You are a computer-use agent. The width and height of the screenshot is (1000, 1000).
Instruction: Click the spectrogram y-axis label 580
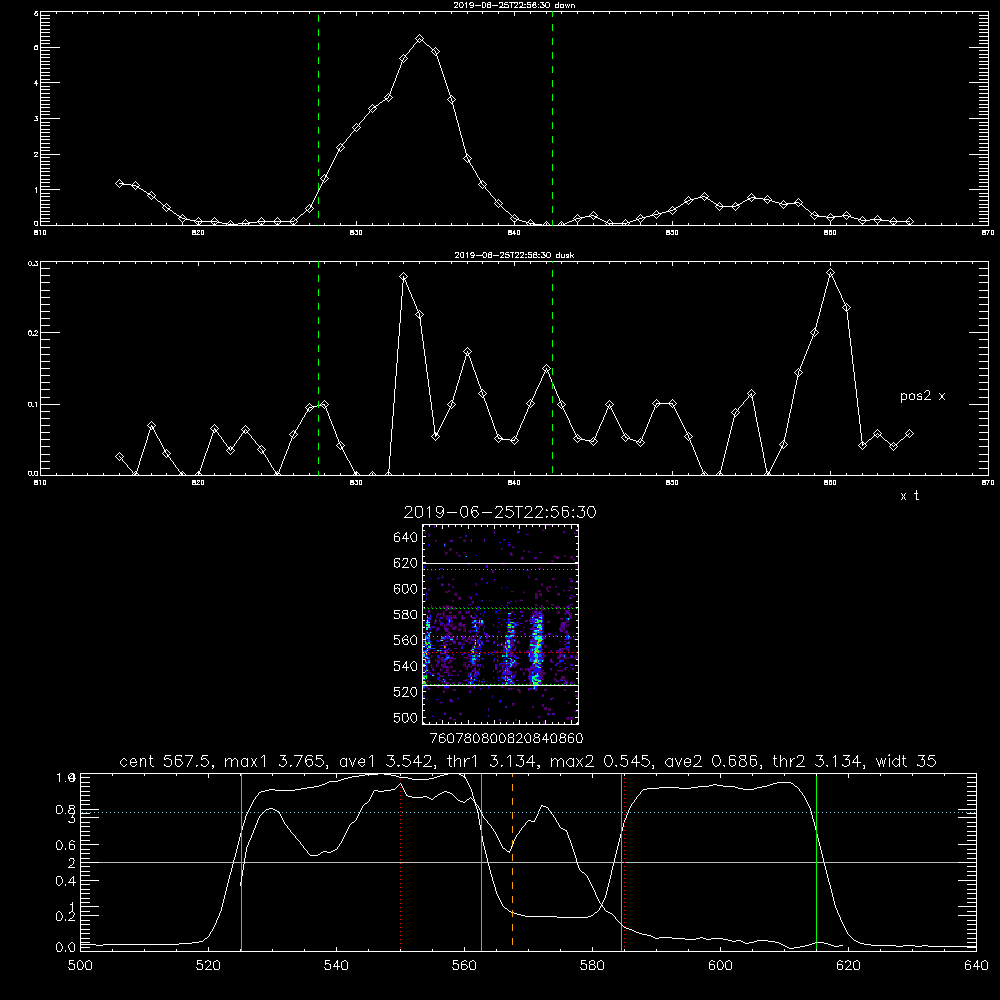tap(406, 615)
